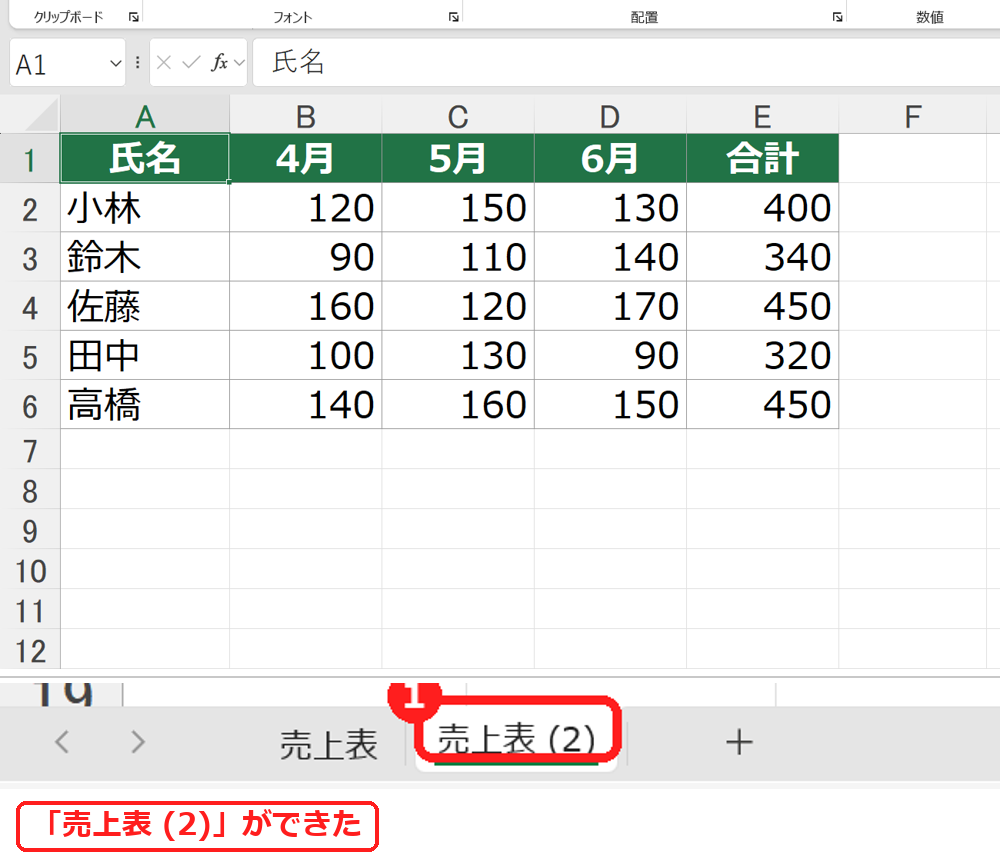Click 佐藤's 4月 cell 160
This screenshot has width=1000, height=859.
[x=305, y=307]
